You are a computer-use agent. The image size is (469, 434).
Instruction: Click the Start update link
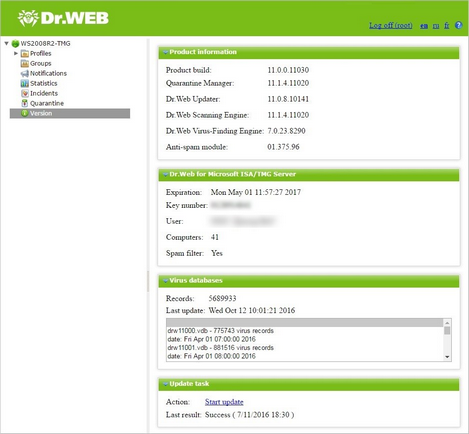(224, 402)
